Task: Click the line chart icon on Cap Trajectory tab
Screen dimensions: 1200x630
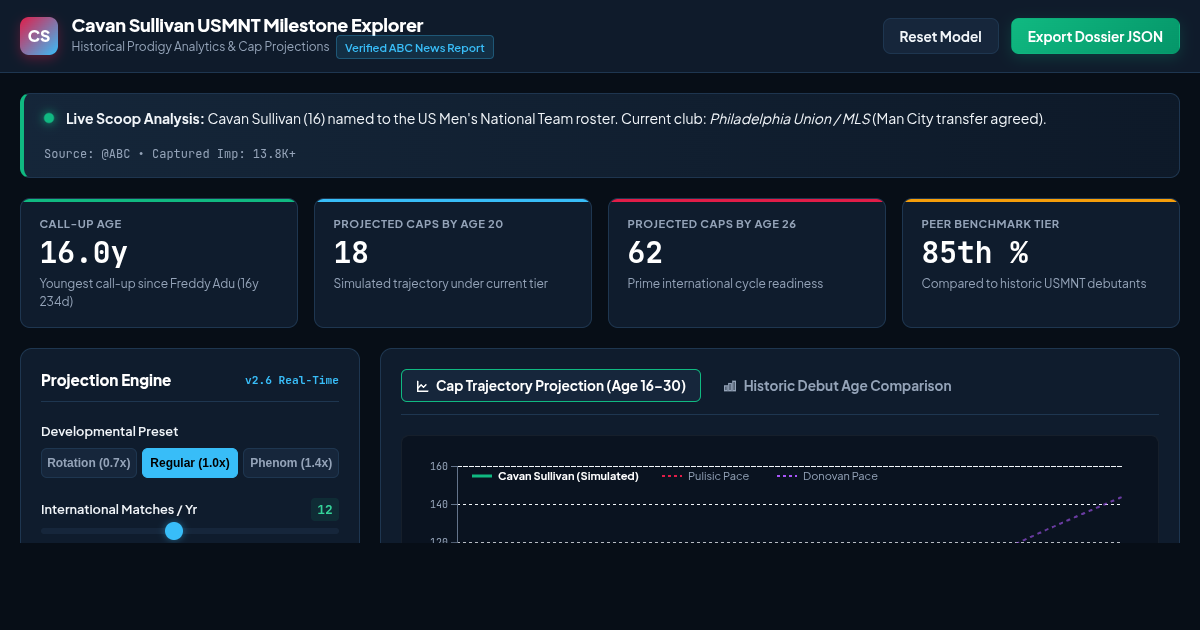Action: (423, 386)
